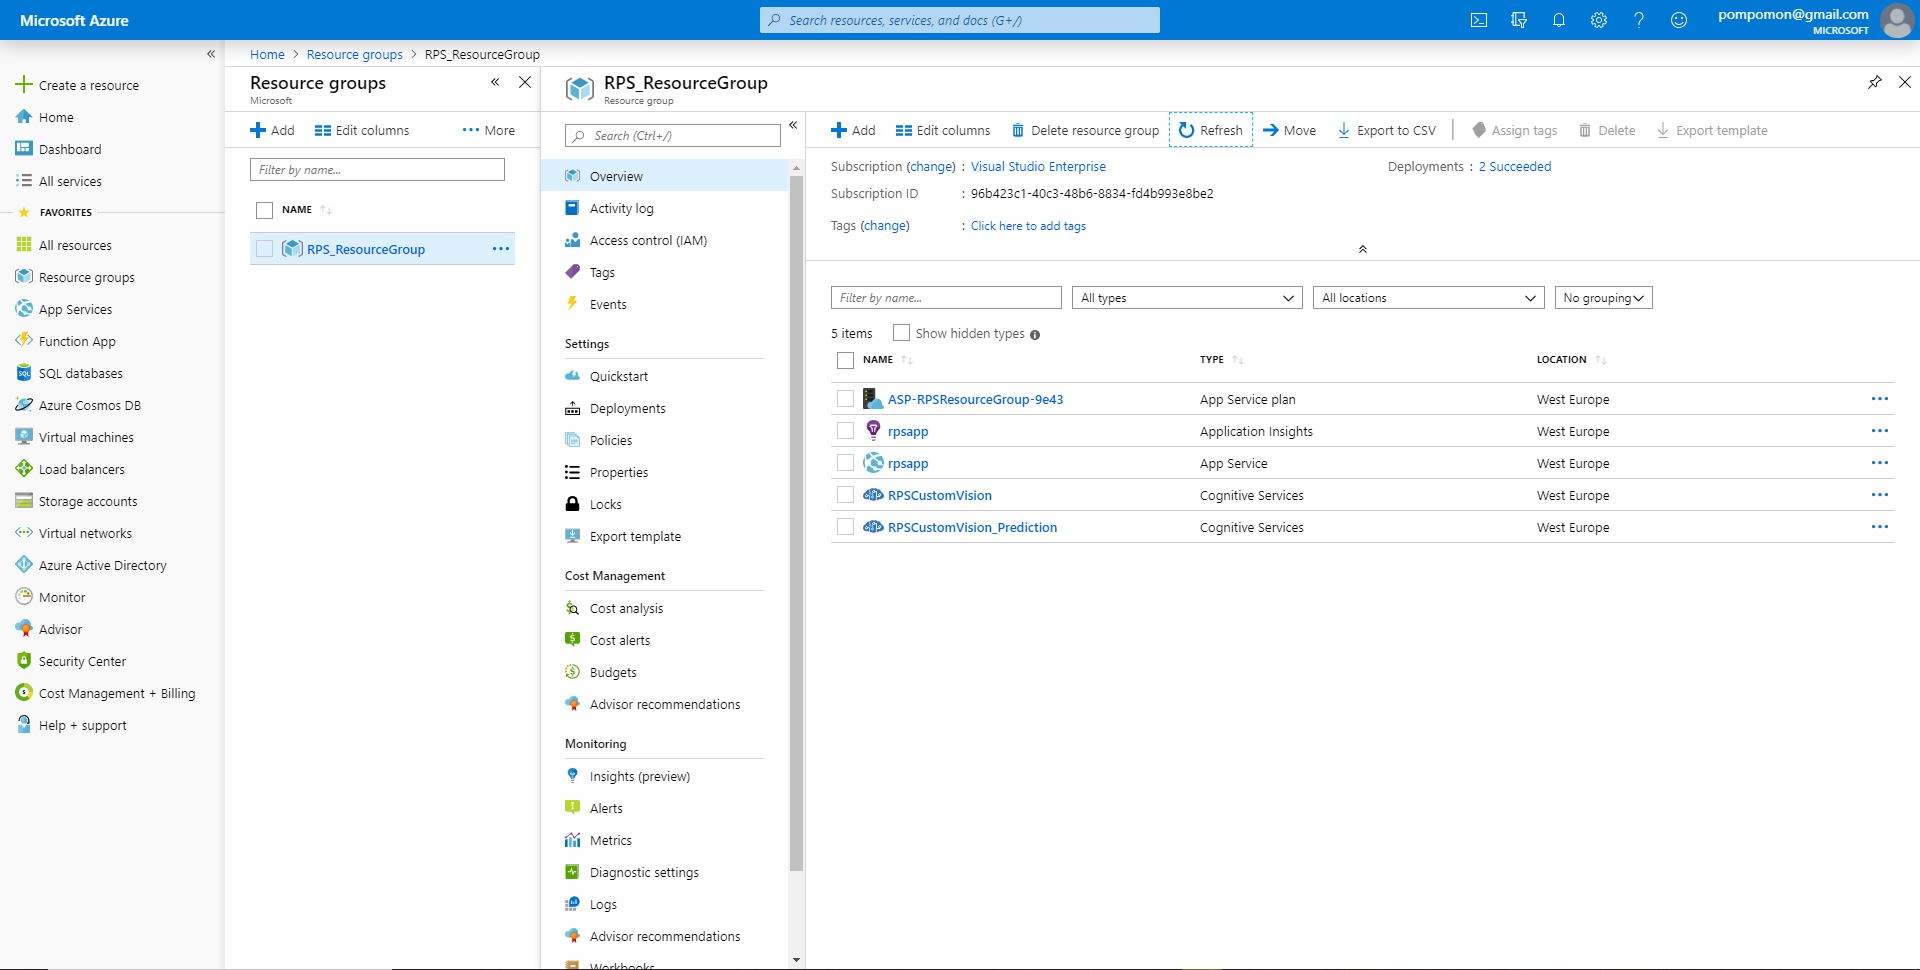Open the help question mark menu
Image resolution: width=1920 pixels, height=970 pixels.
[1639, 20]
